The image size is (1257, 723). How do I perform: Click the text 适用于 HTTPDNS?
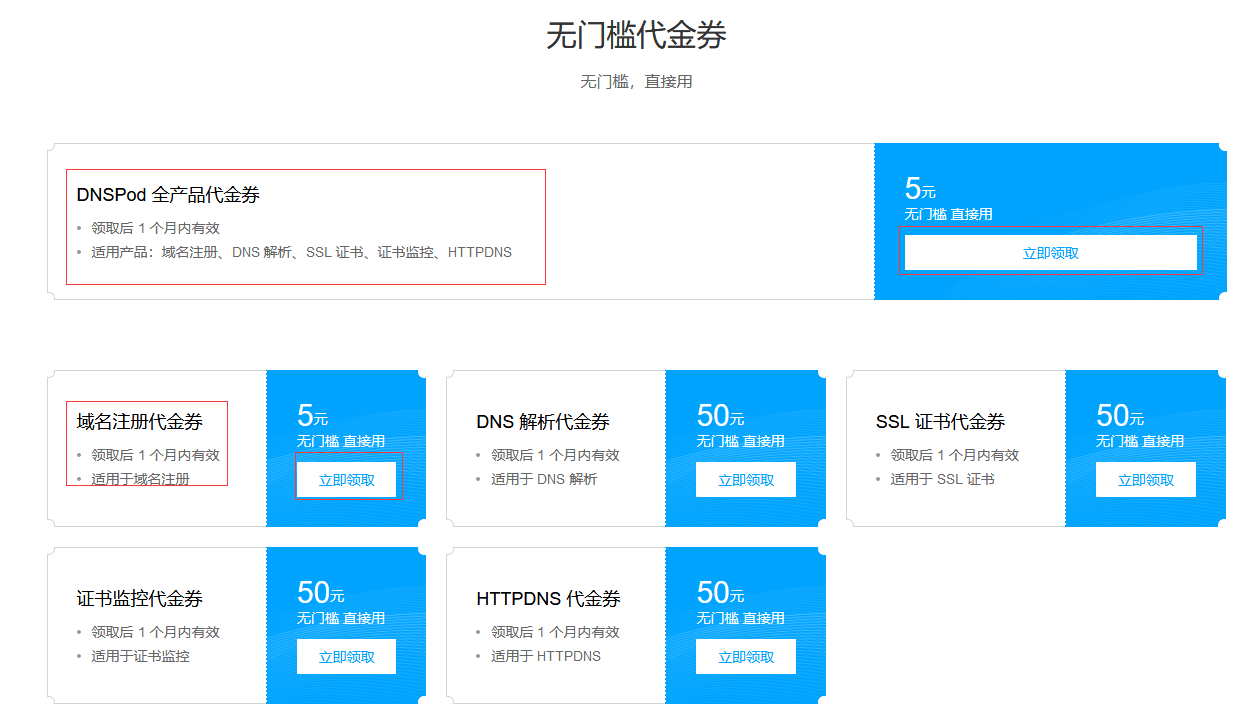(546, 656)
